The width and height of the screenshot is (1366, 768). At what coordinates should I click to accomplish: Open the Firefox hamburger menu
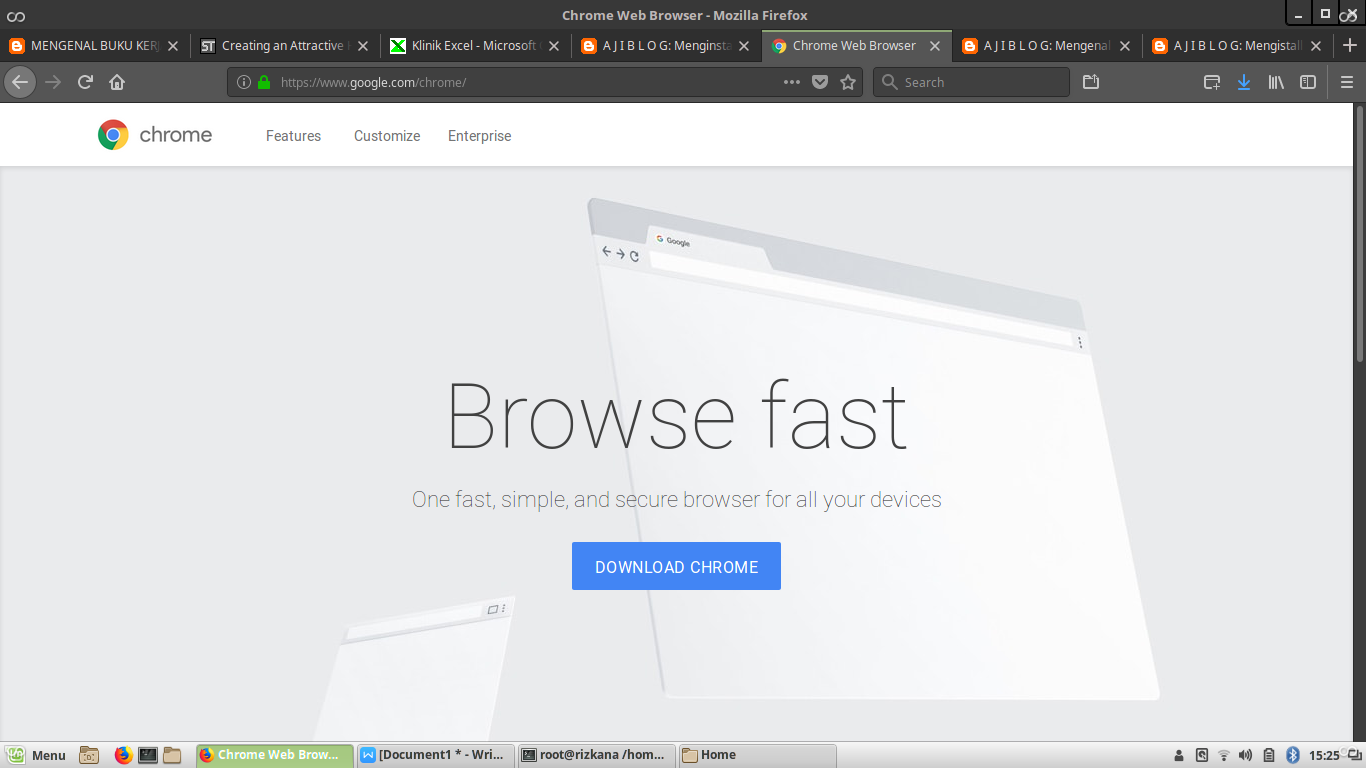[1347, 82]
